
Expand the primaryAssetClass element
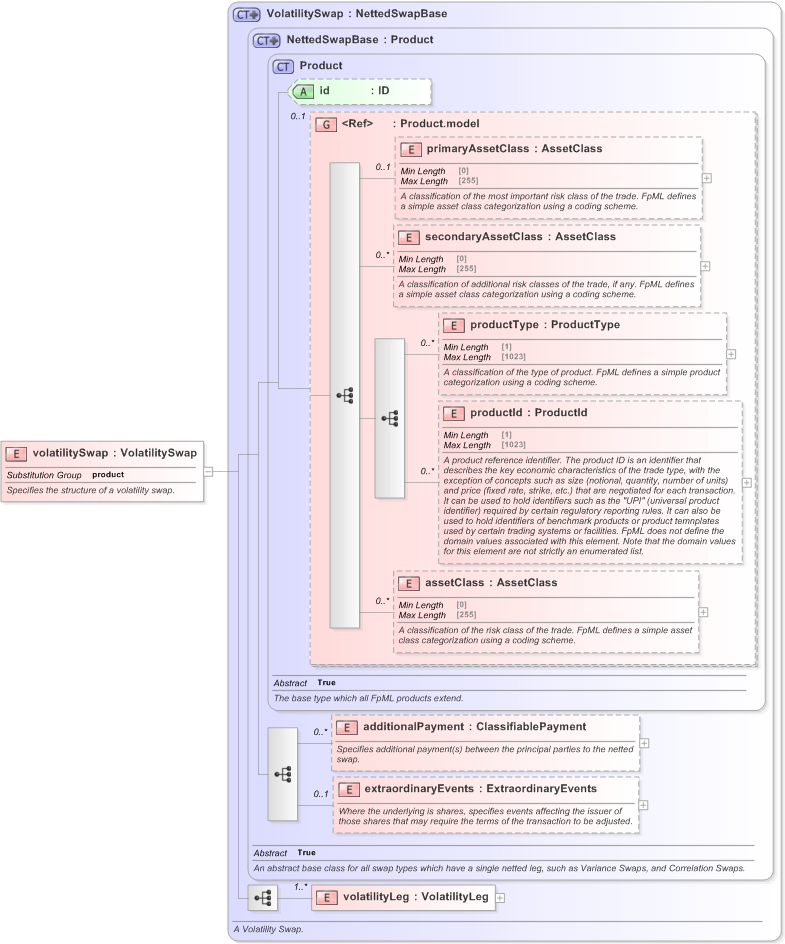707,178
